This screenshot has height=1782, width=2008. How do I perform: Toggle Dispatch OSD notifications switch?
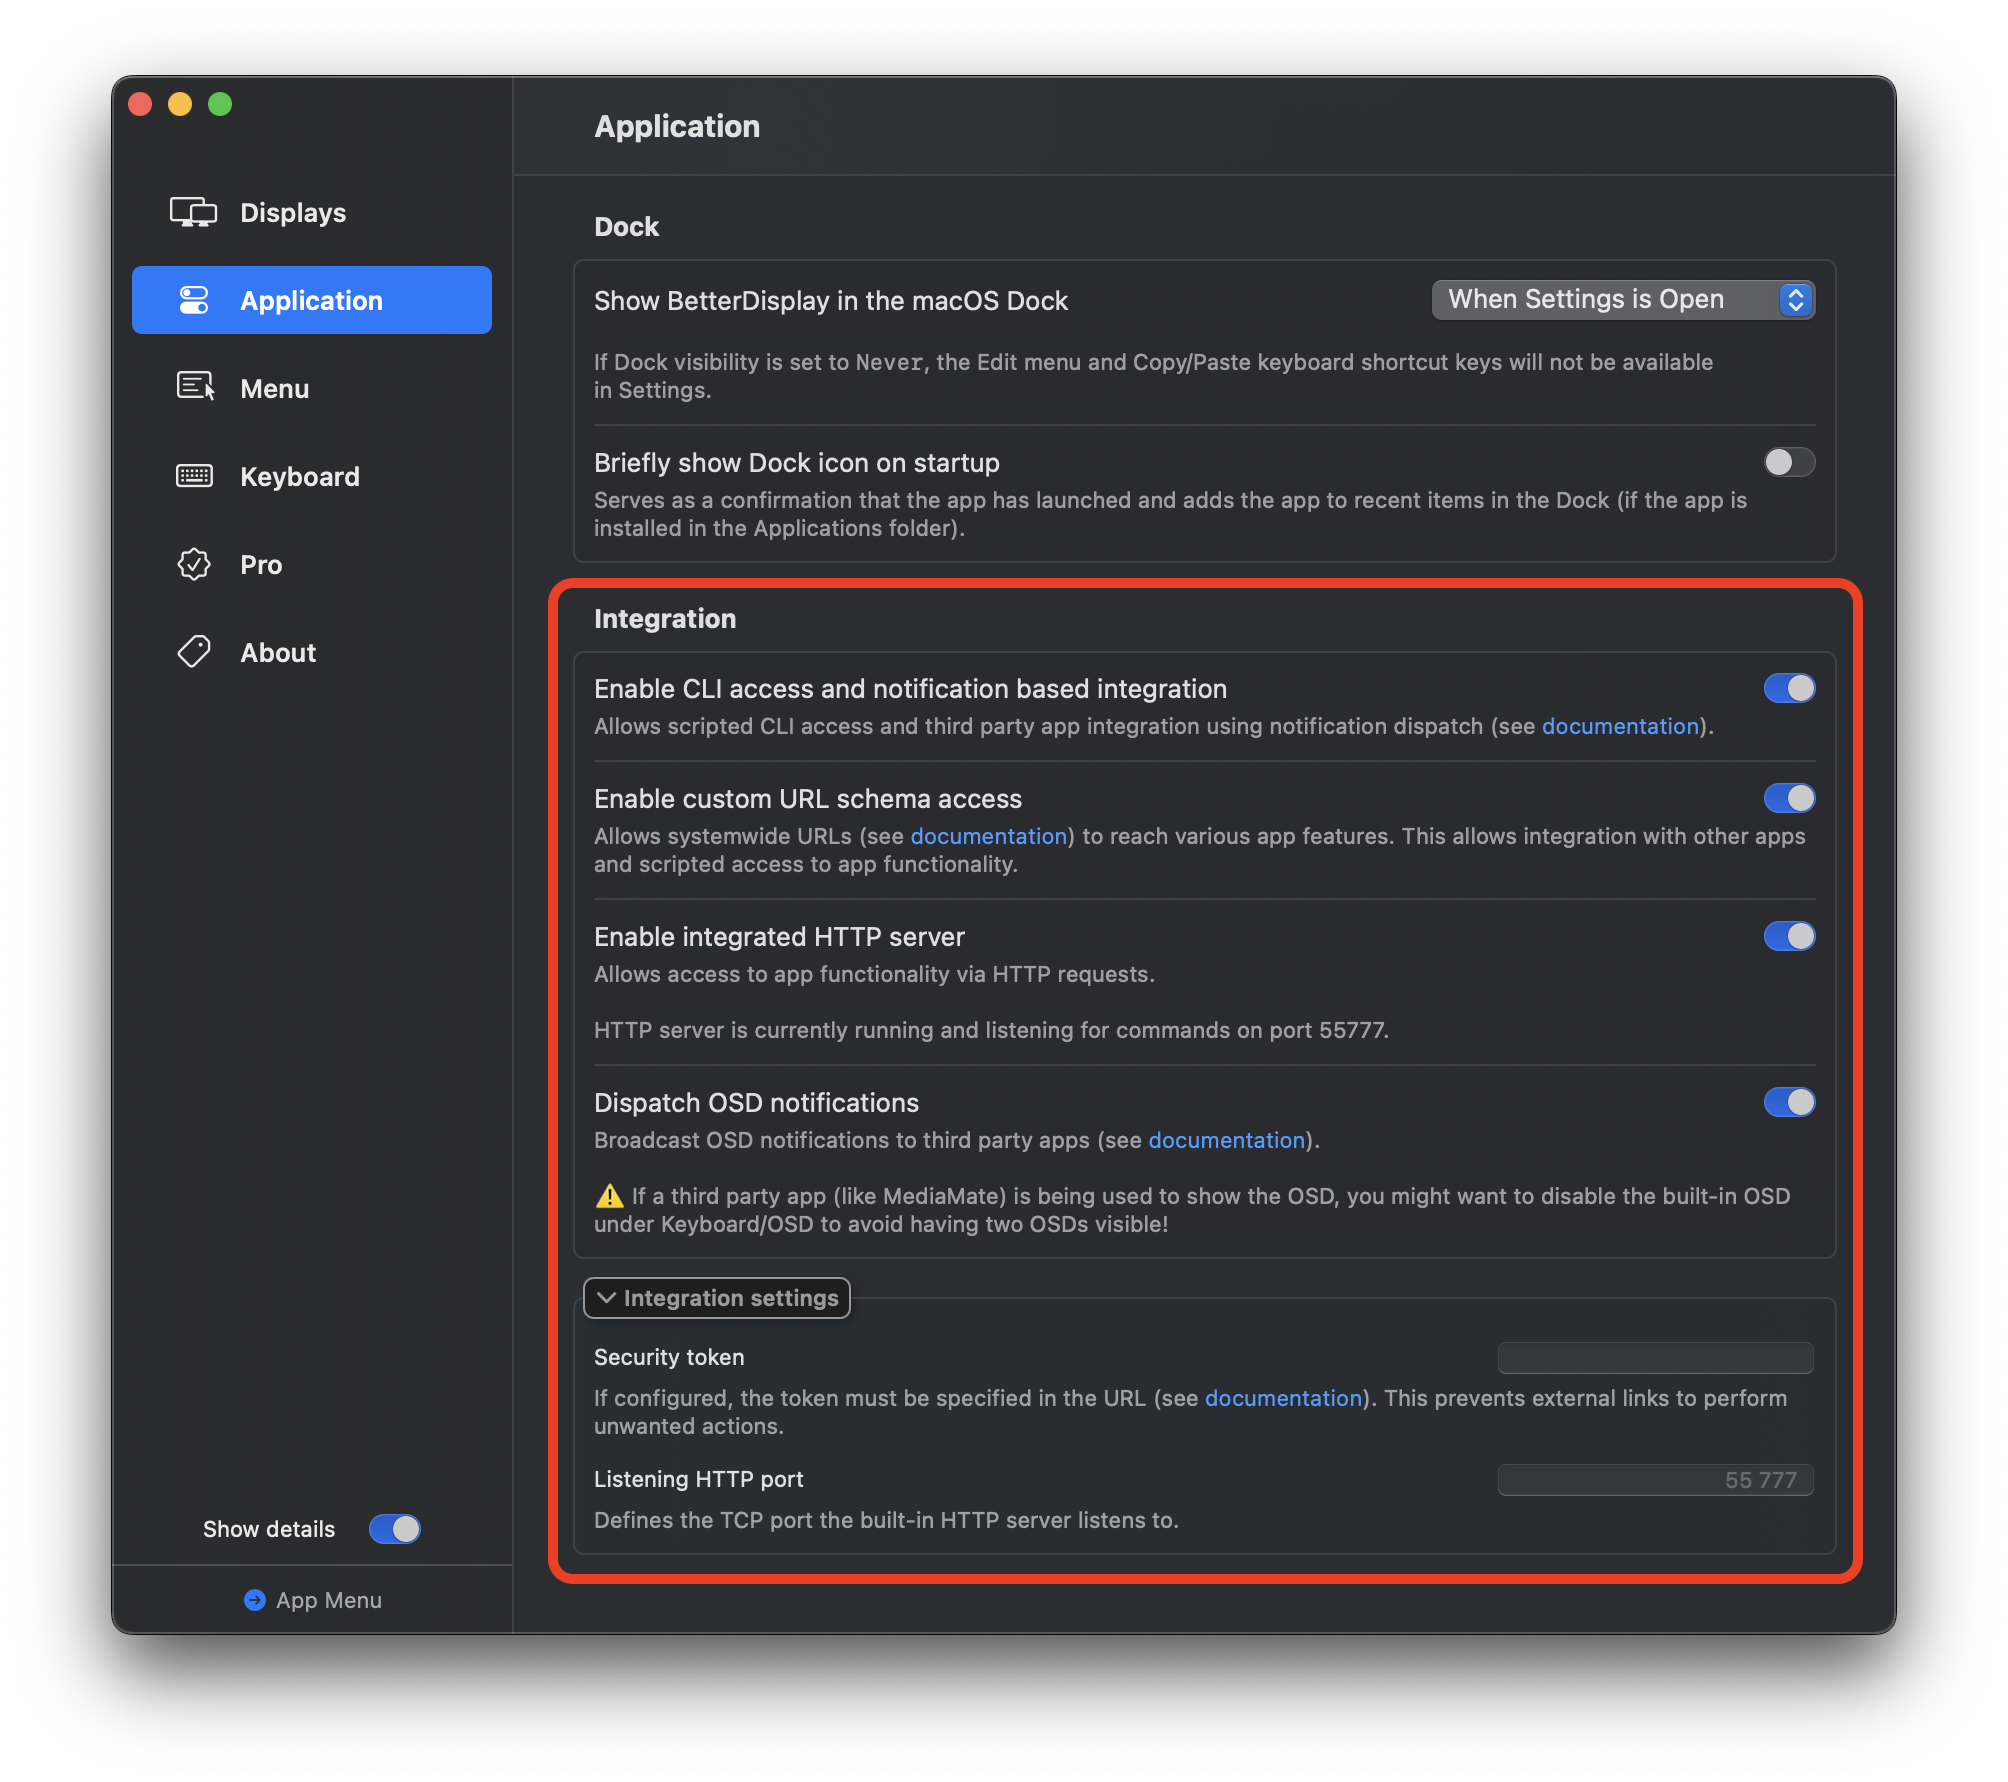(1788, 1102)
